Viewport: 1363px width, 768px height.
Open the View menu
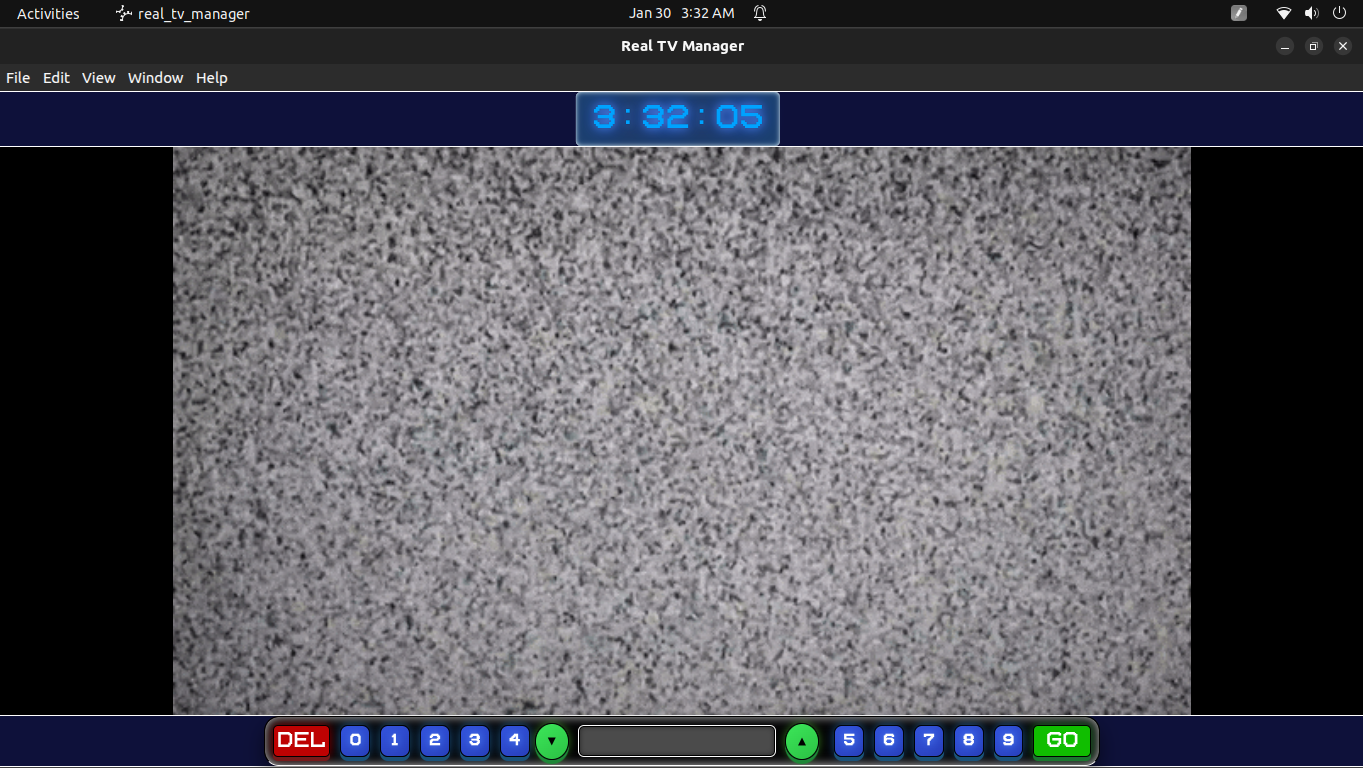click(98, 78)
